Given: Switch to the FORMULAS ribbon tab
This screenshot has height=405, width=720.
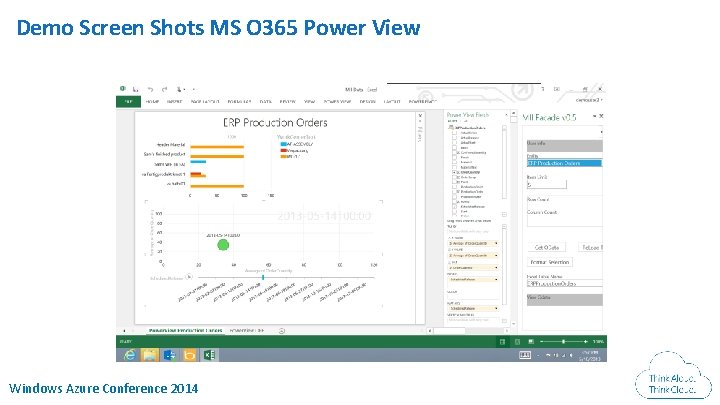Looking at the screenshot, I should 239,101.
